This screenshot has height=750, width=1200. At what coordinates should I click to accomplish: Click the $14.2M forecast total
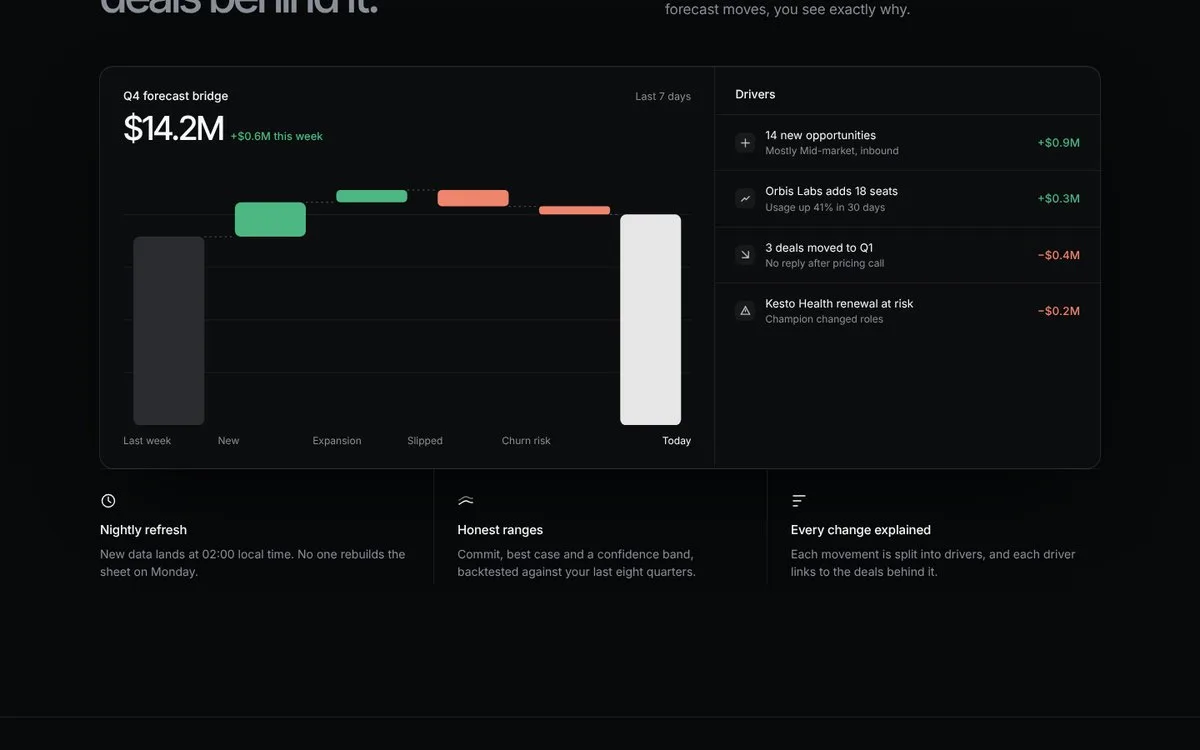tap(173, 129)
